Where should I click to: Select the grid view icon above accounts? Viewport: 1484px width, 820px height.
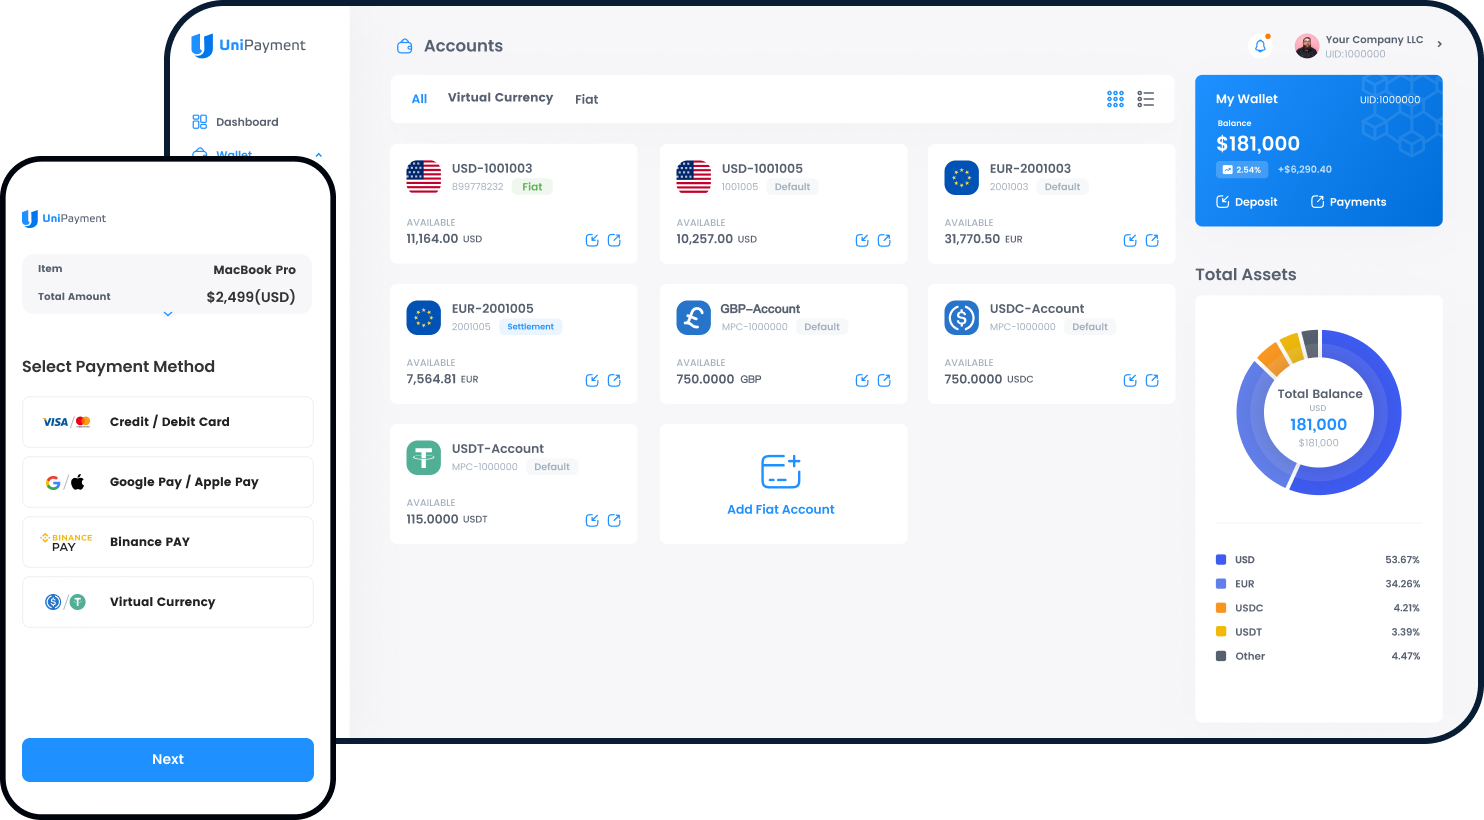[x=1115, y=99]
